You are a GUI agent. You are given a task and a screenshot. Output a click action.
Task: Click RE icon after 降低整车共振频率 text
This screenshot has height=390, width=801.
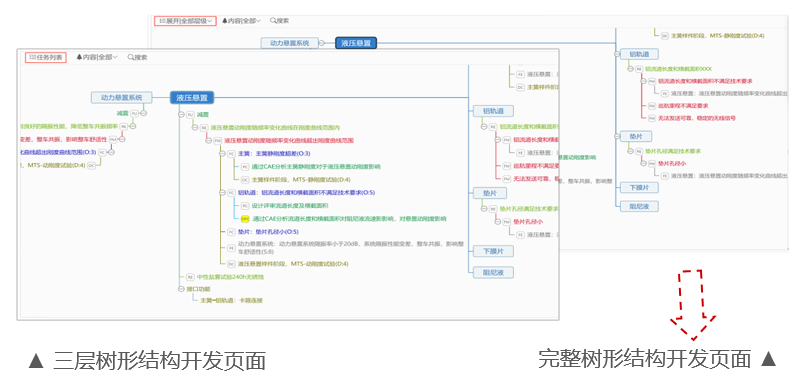(x=124, y=126)
